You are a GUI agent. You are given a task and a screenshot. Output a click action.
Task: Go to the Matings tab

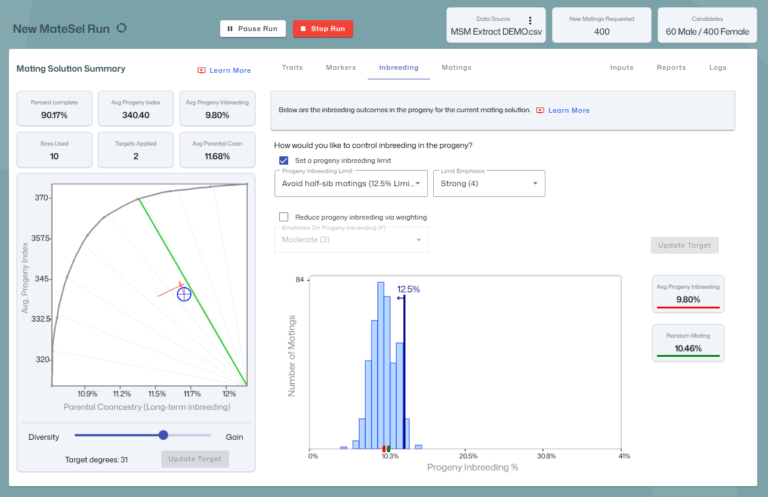coord(456,68)
